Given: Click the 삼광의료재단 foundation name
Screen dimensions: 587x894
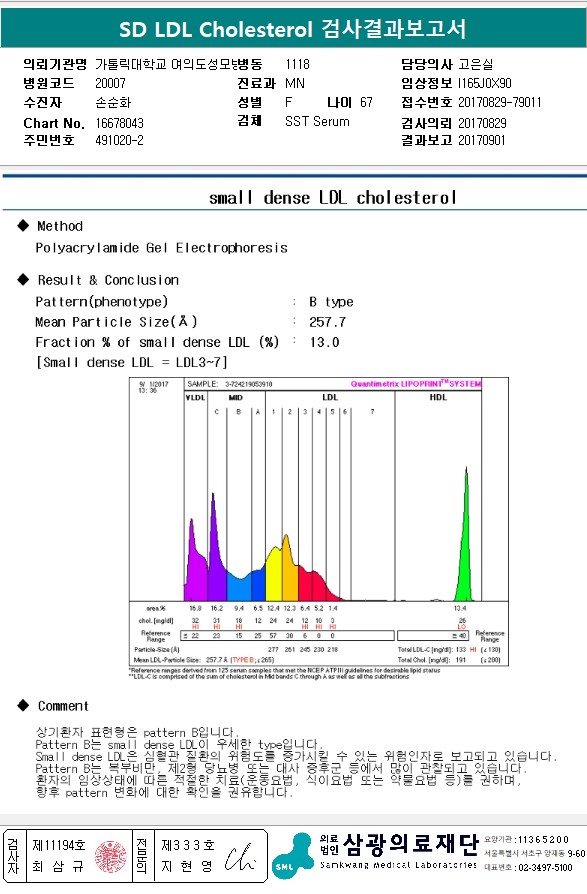Looking at the screenshot, I should click(x=411, y=844).
